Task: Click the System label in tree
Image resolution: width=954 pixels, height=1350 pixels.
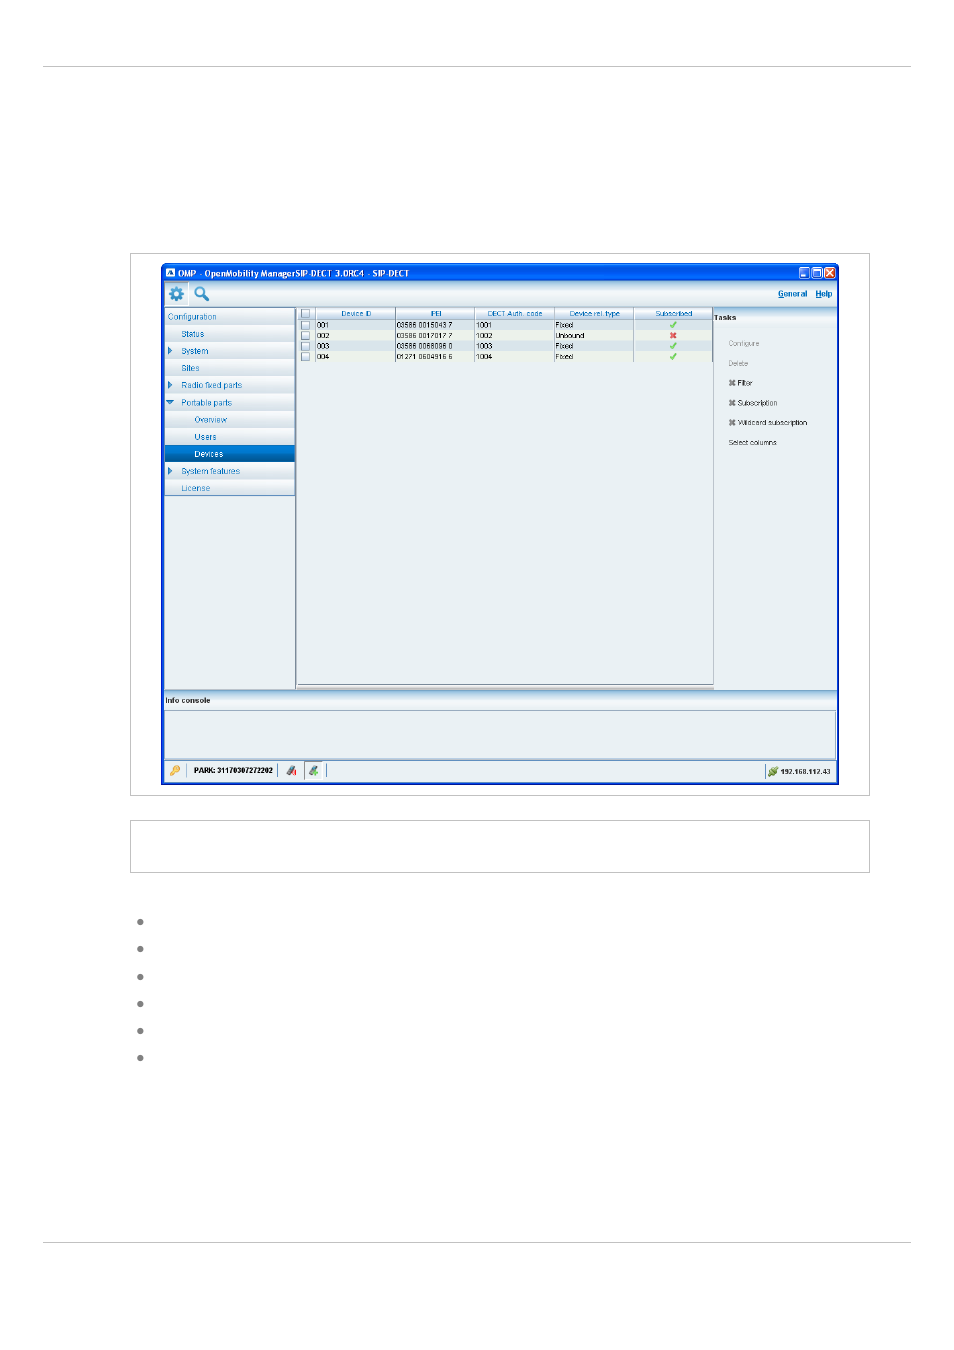Action: coord(195,351)
